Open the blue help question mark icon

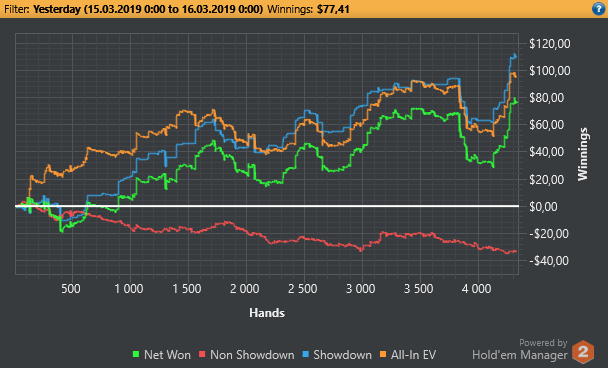[x=598, y=9]
